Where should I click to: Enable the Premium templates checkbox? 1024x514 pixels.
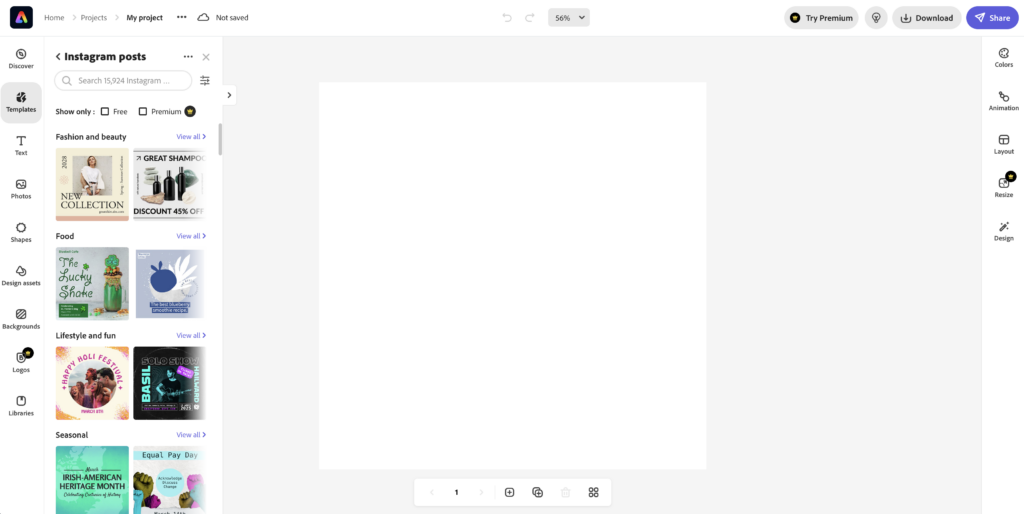[x=143, y=112]
